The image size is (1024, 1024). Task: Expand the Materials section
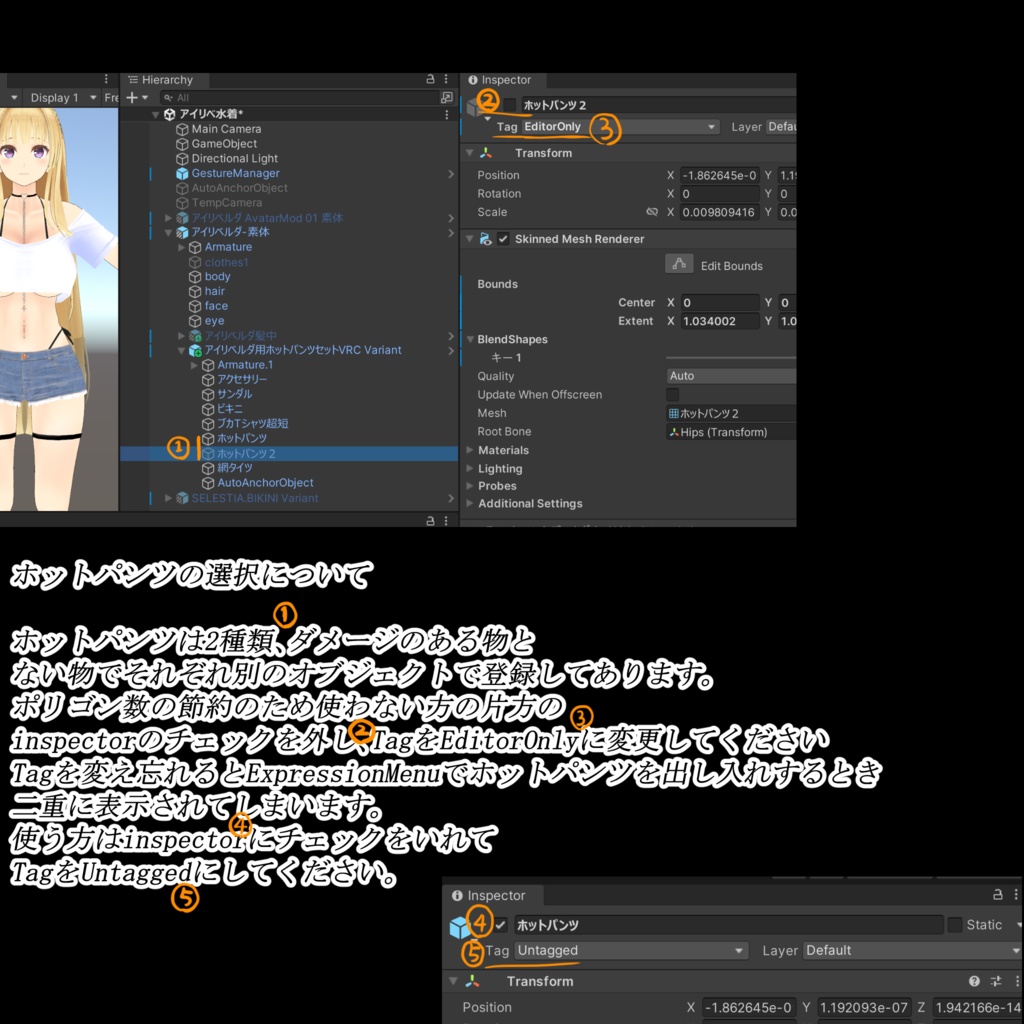[x=470, y=450]
